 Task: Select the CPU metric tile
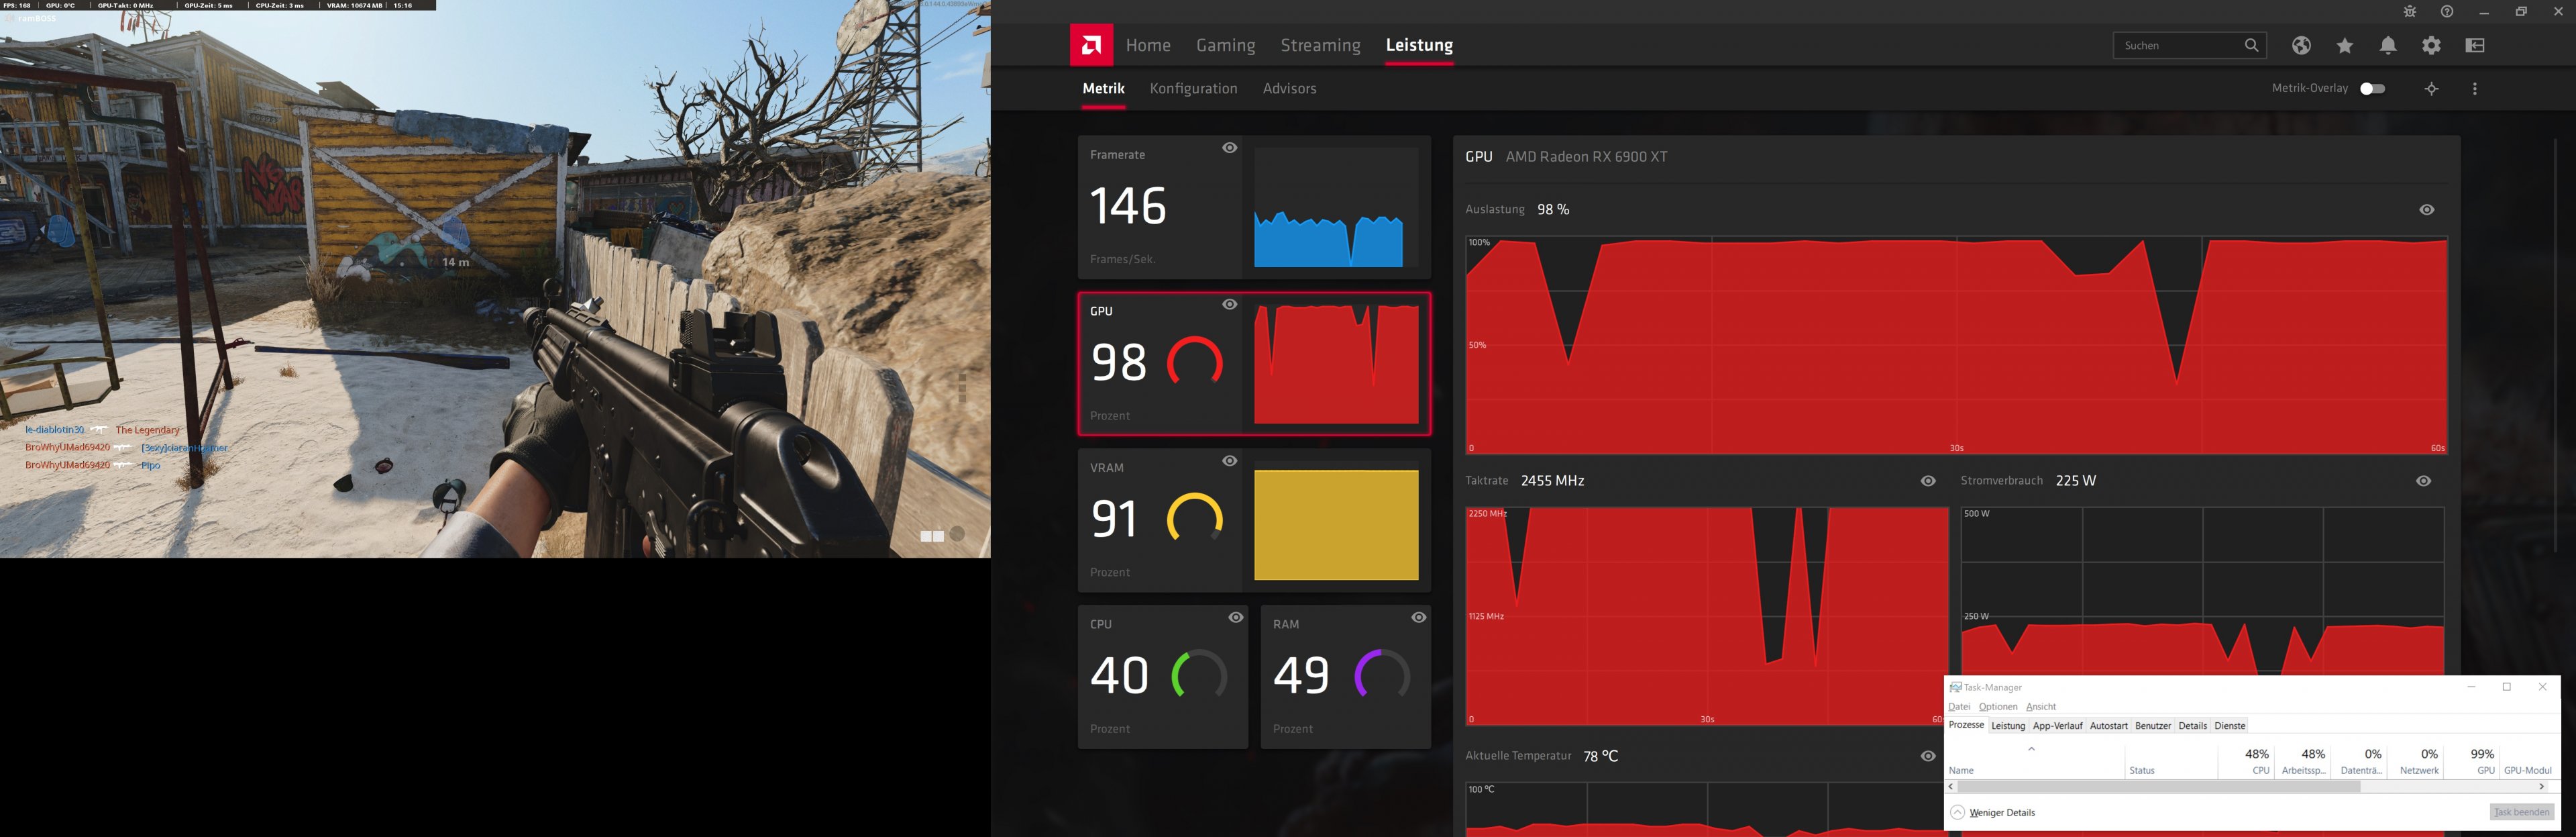click(1162, 676)
